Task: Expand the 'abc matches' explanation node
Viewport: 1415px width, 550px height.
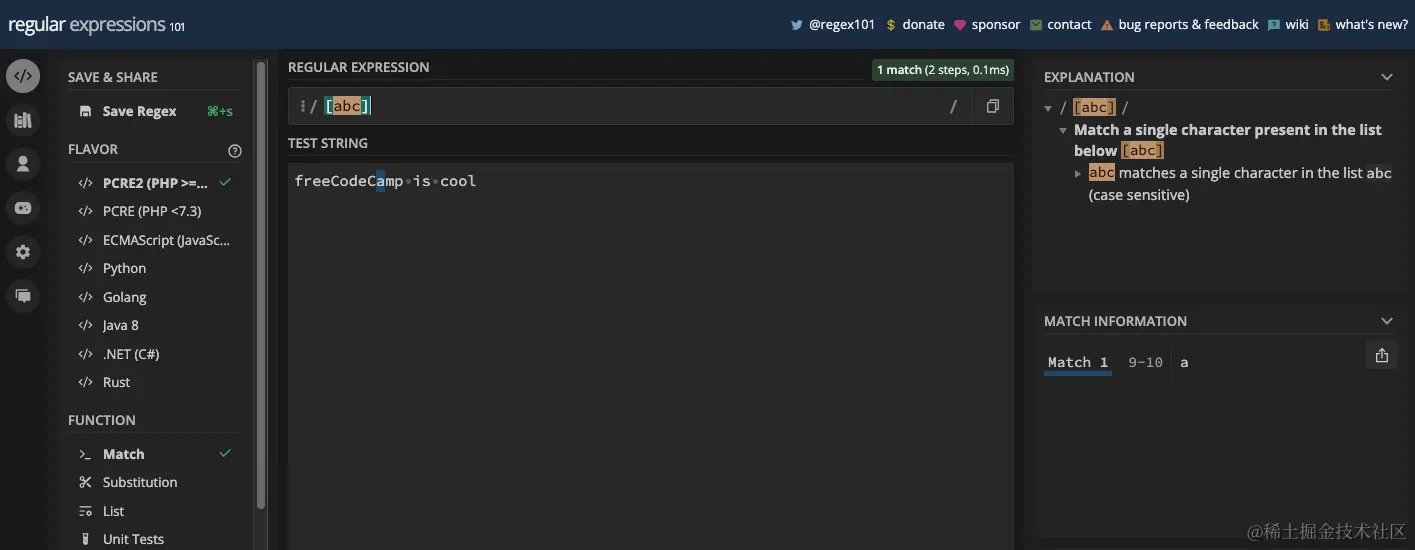Action: [1078, 173]
